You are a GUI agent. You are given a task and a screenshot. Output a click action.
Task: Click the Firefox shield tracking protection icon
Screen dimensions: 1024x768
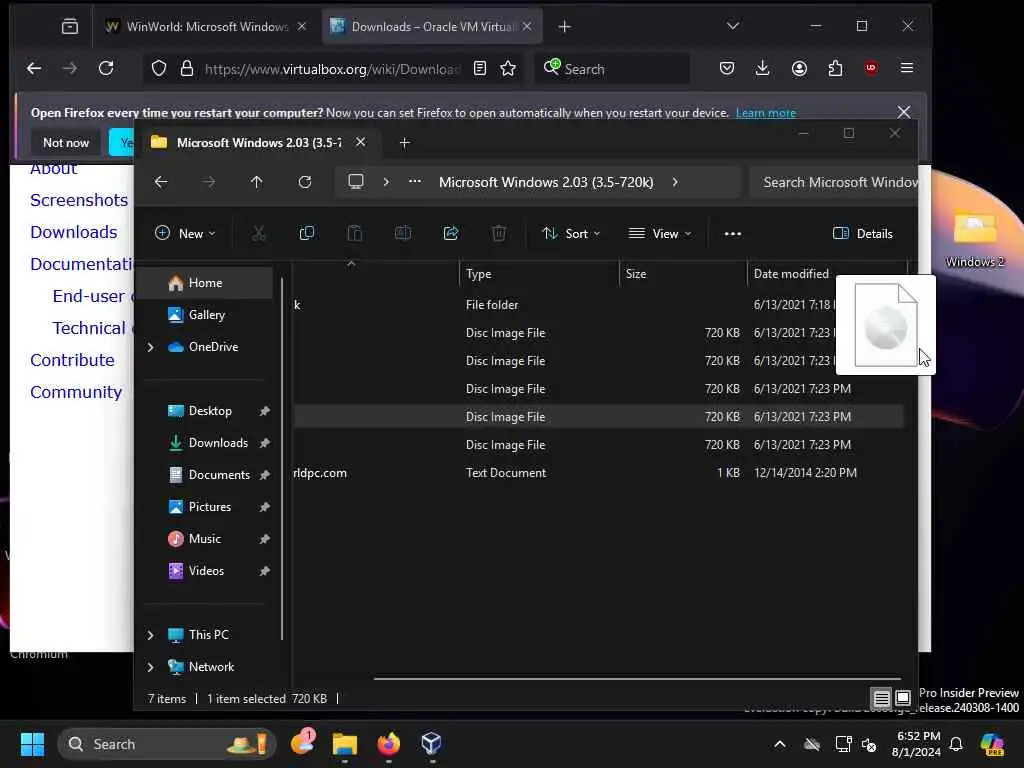click(159, 68)
